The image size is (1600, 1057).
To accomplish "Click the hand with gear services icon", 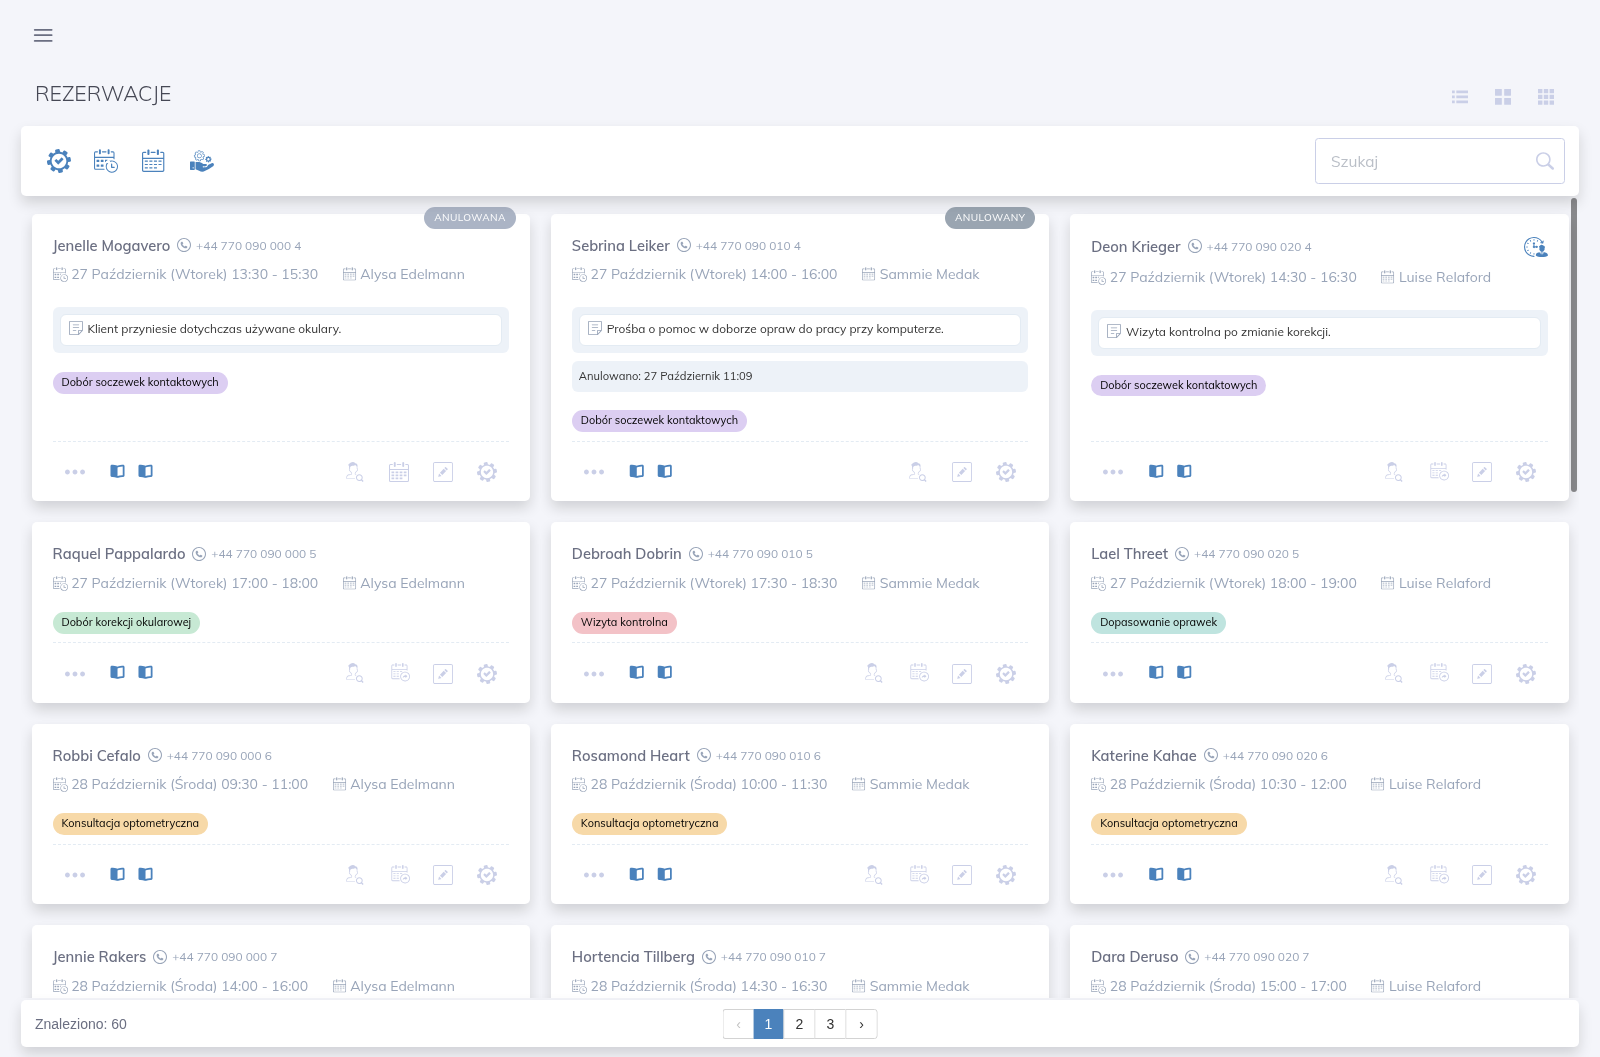I will coord(201,161).
